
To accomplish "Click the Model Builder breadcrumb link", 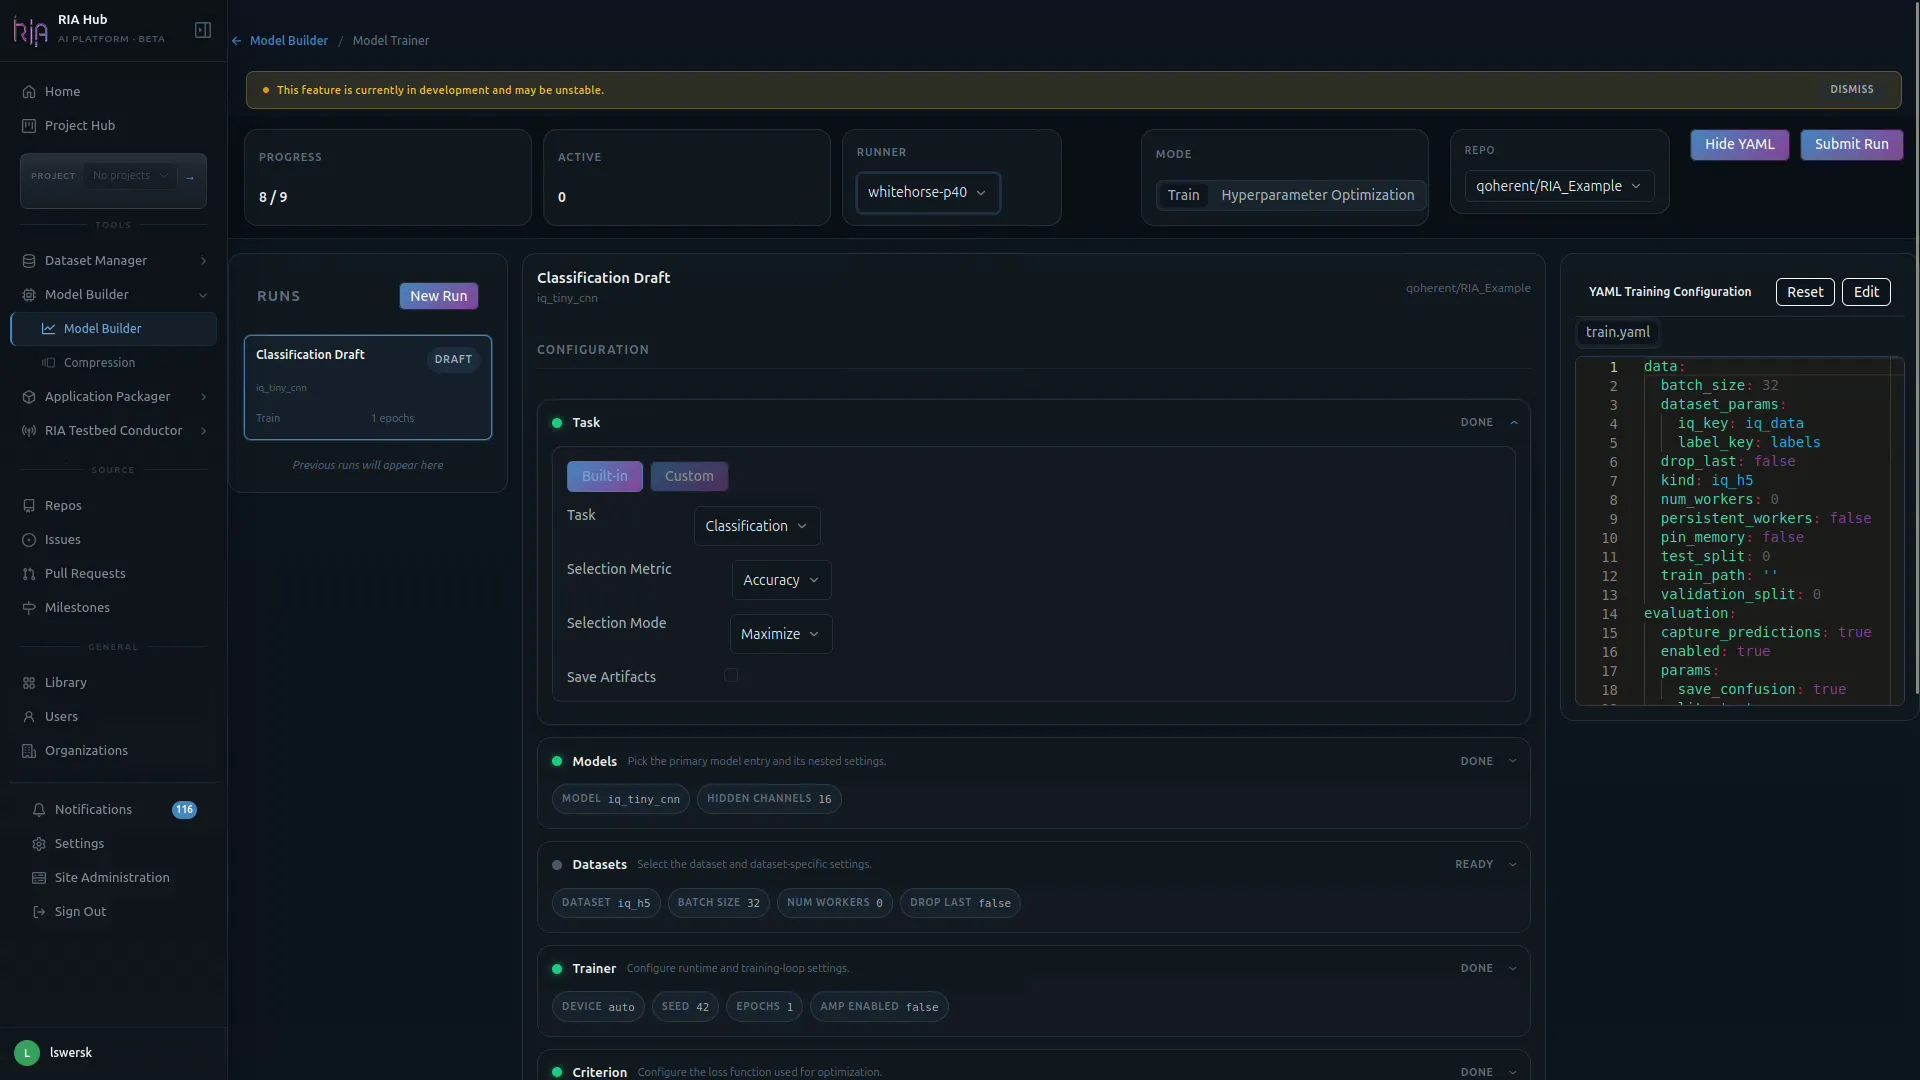I will click(x=289, y=41).
